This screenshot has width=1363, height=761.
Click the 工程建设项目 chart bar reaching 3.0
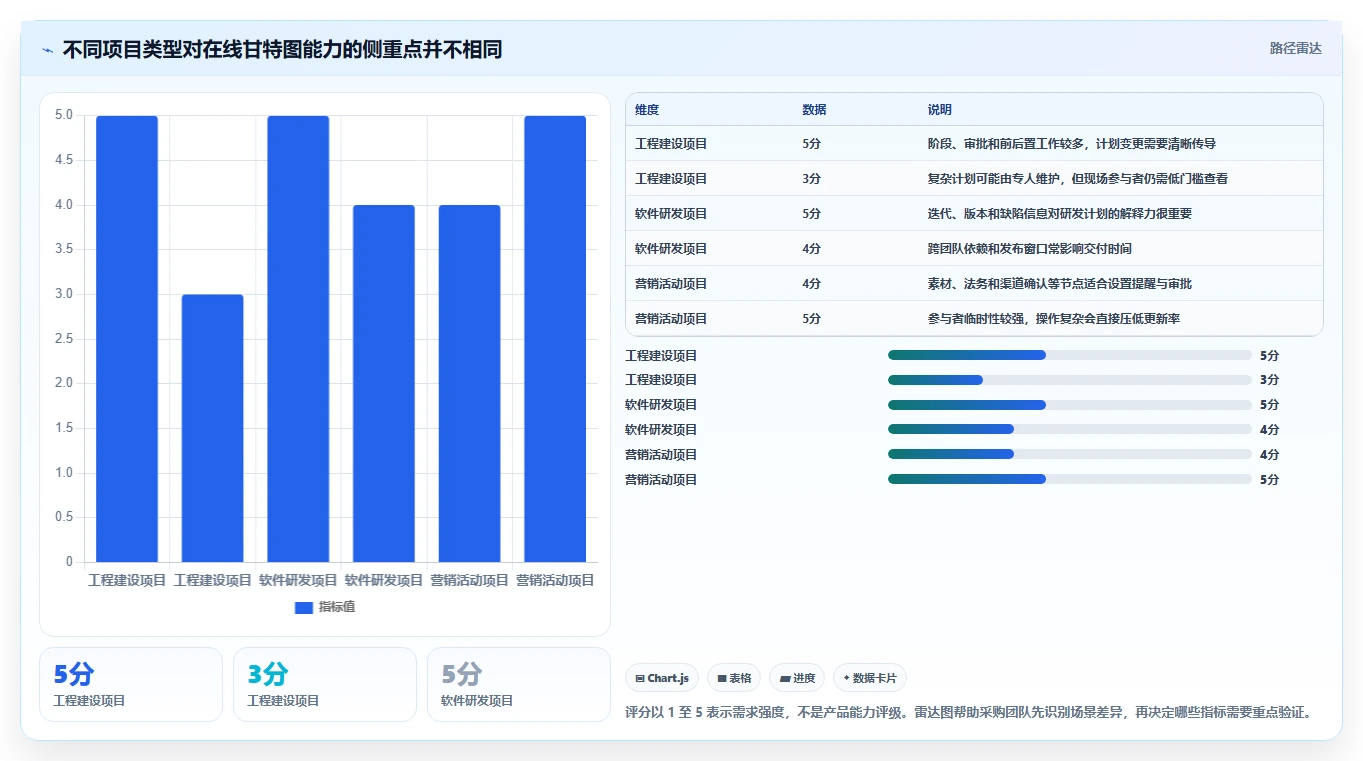tap(212, 428)
